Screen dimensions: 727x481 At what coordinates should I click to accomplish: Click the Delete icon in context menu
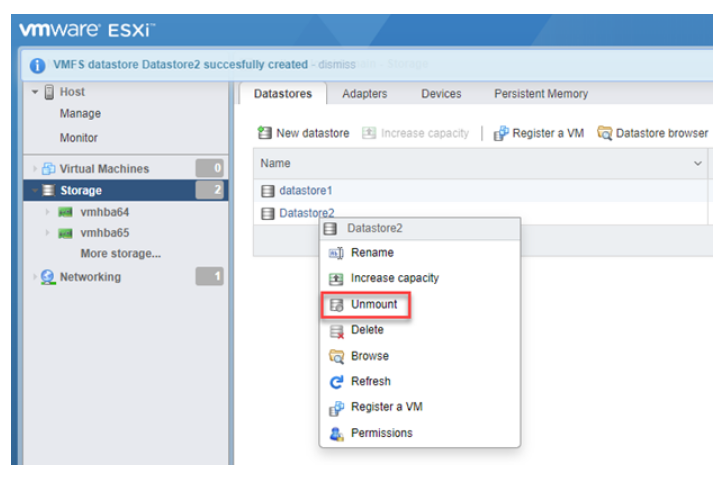point(337,331)
